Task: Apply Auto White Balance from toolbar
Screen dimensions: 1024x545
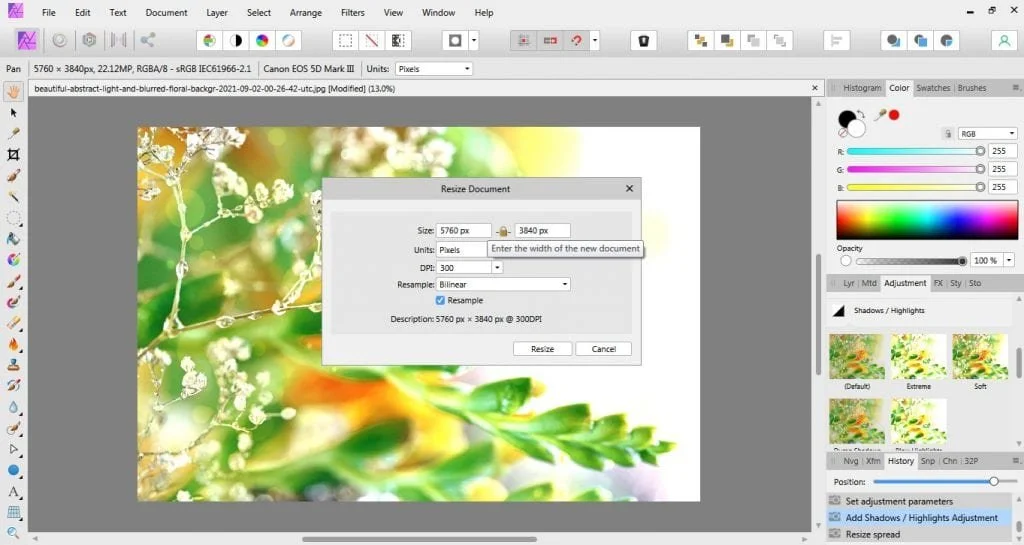Action: [x=288, y=40]
